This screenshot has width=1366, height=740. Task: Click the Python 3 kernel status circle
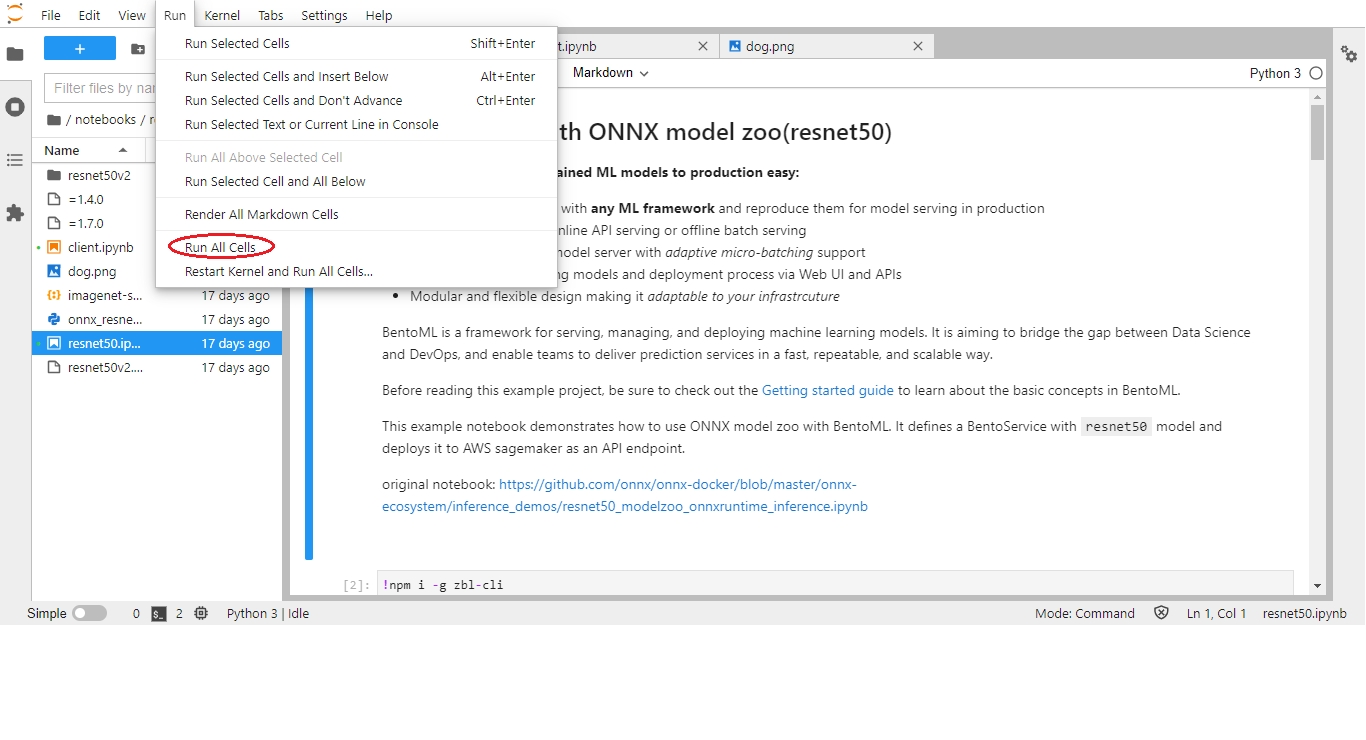pos(1316,73)
